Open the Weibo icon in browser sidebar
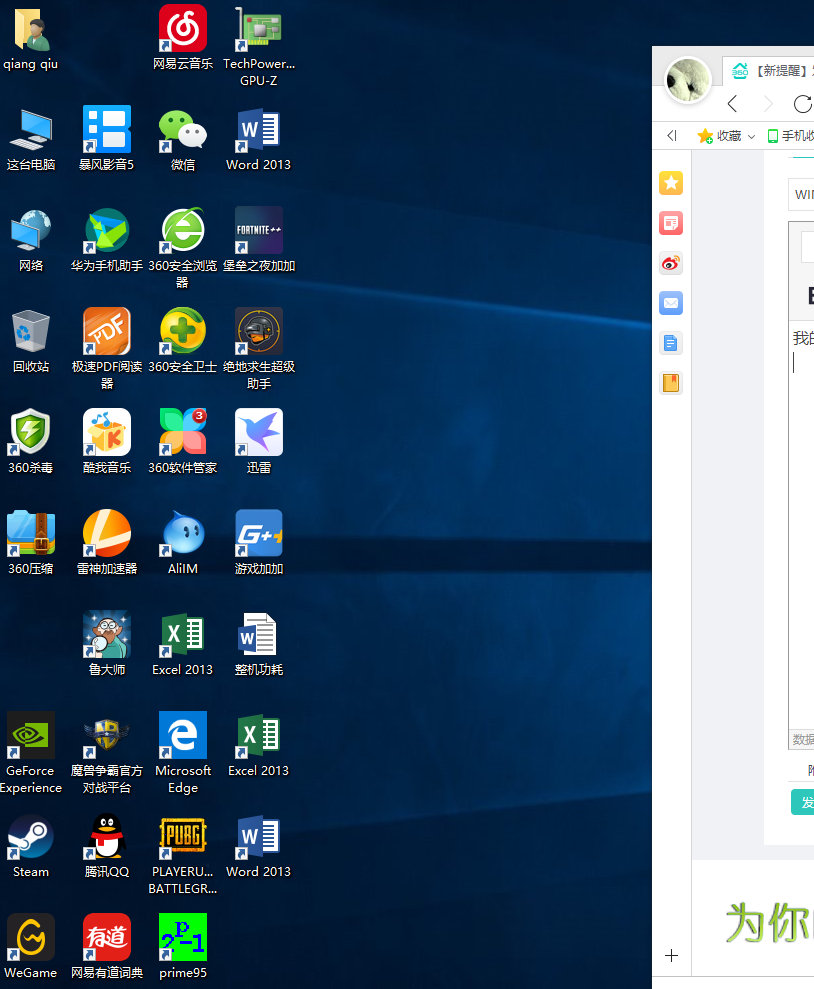 pos(671,263)
